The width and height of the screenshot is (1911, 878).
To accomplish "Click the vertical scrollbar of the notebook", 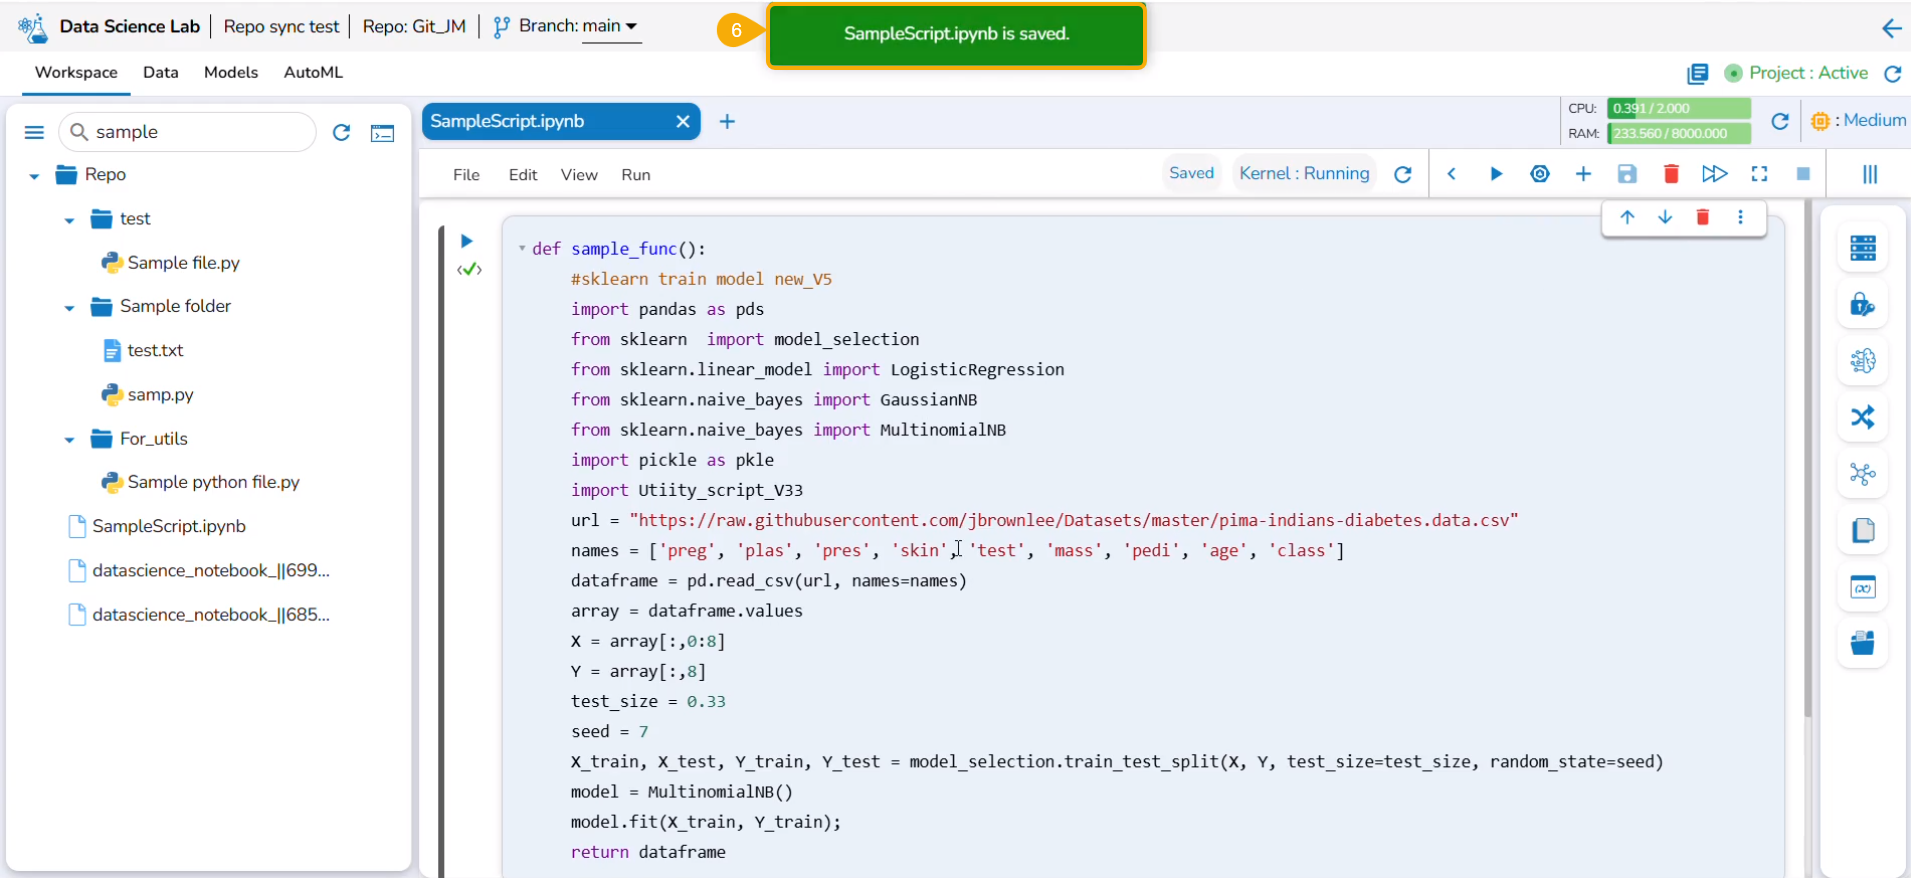I will point(1806,460).
